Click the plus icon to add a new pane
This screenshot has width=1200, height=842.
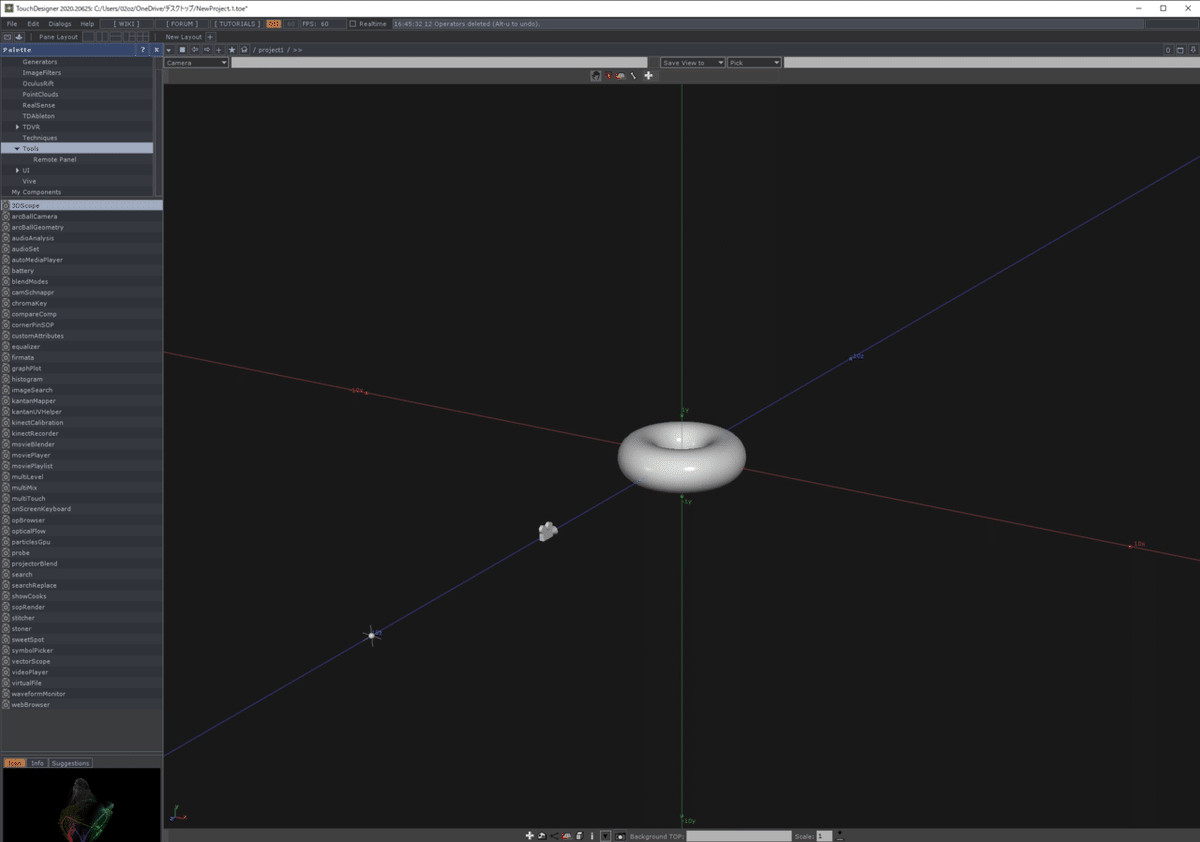click(x=219, y=50)
